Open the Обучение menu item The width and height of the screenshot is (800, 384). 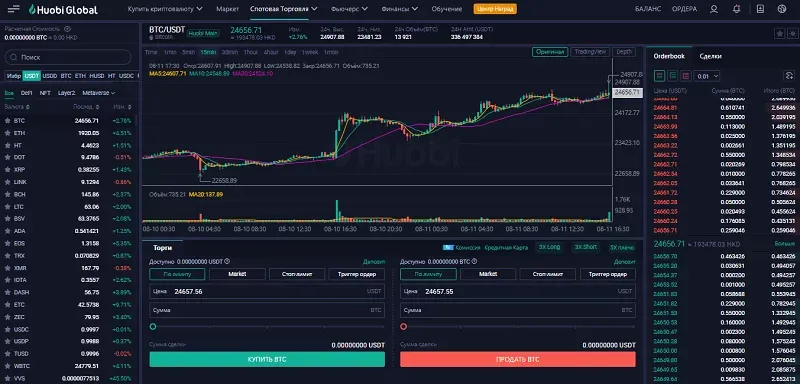(x=446, y=9)
